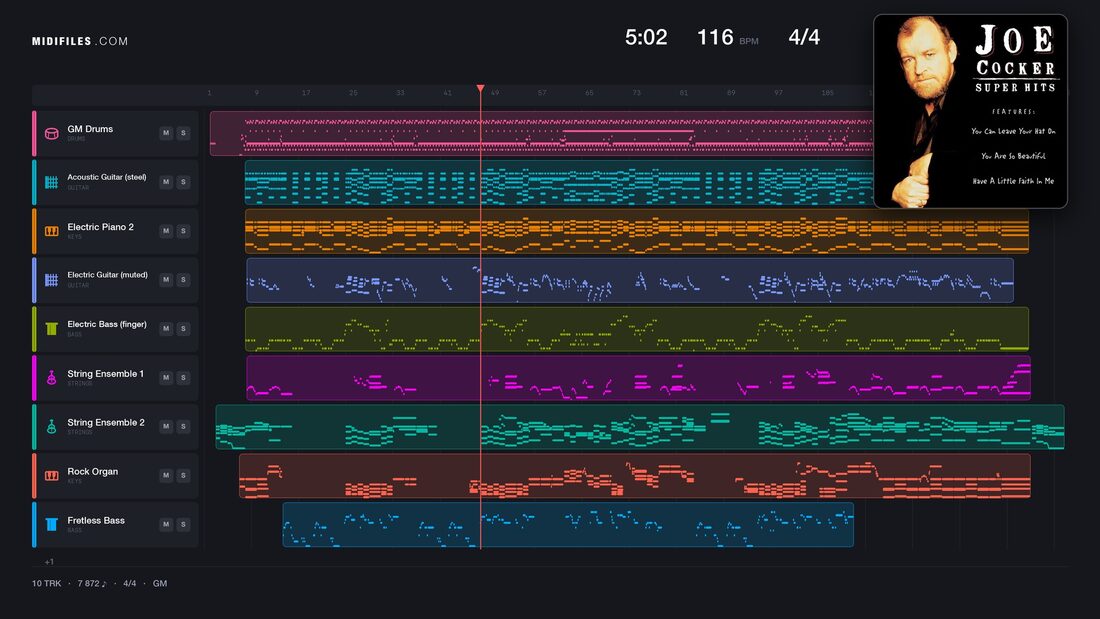Show the +1 hidden track indicator
1100x619 pixels.
pyautogui.click(x=49, y=561)
